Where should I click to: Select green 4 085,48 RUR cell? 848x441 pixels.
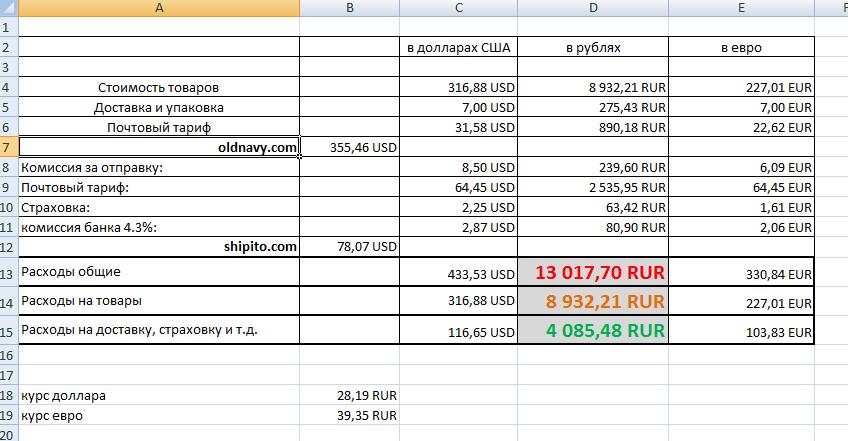(x=593, y=329)
